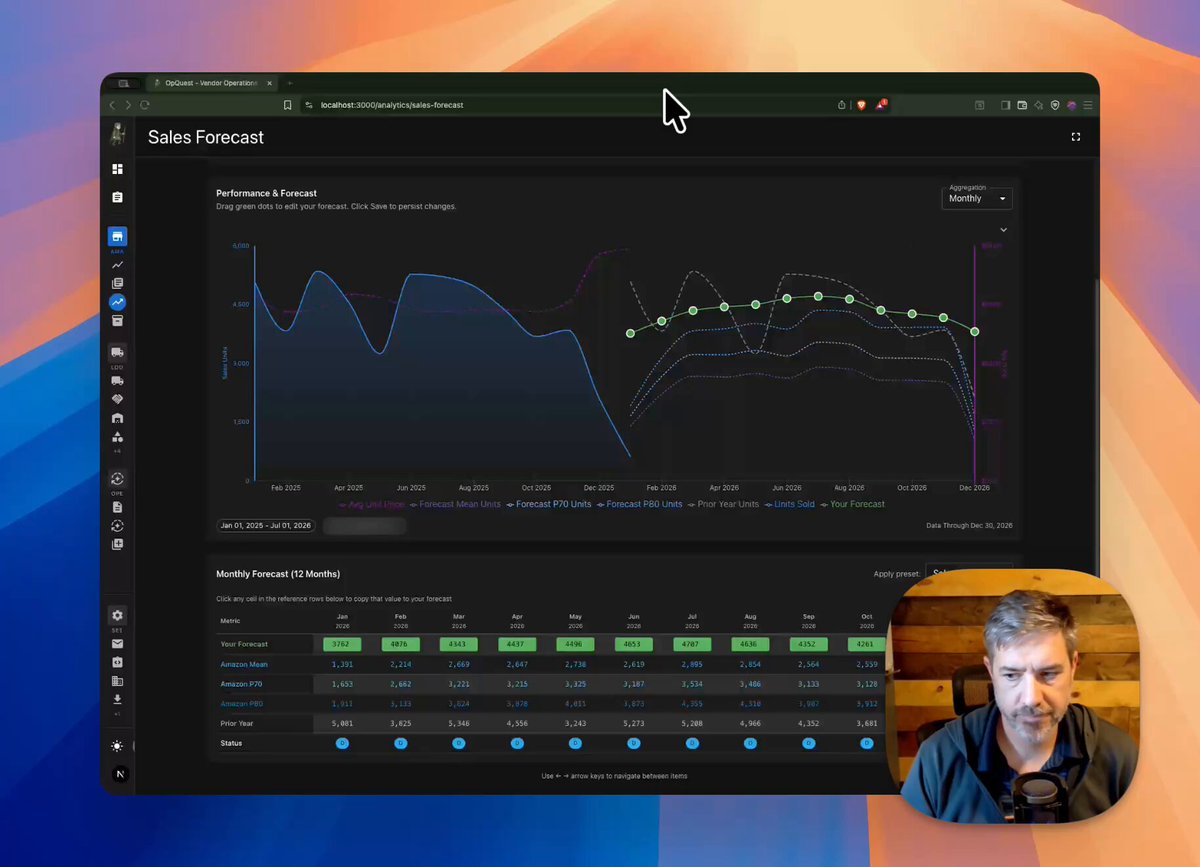The width and height of the screenshot is (1200, 867).
Task: Click the Jan Your Forecast cell 3762
Action: (342, 644)
